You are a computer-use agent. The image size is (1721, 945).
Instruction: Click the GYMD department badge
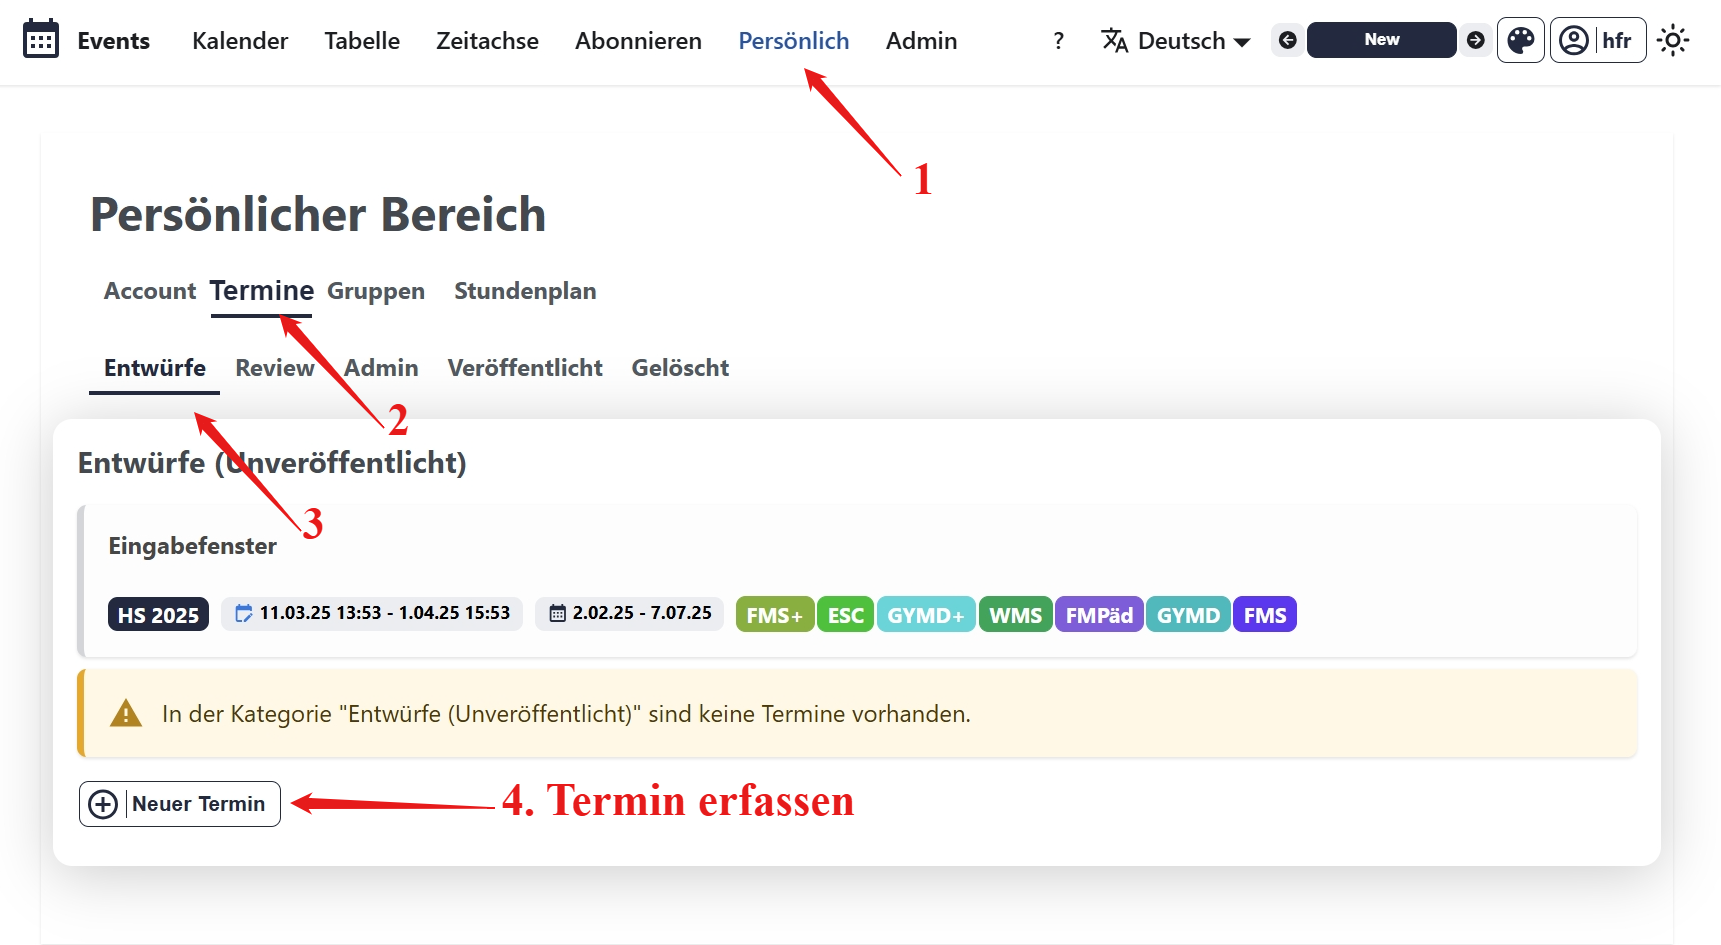[x=1188, y=615]
